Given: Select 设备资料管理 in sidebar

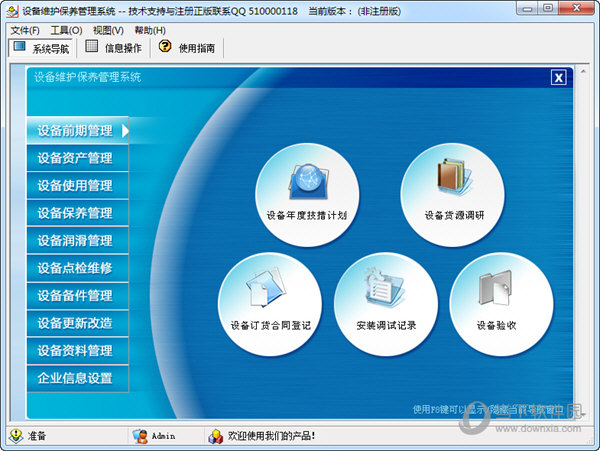Looking at the screenshot, I should [x=78, y=351].
